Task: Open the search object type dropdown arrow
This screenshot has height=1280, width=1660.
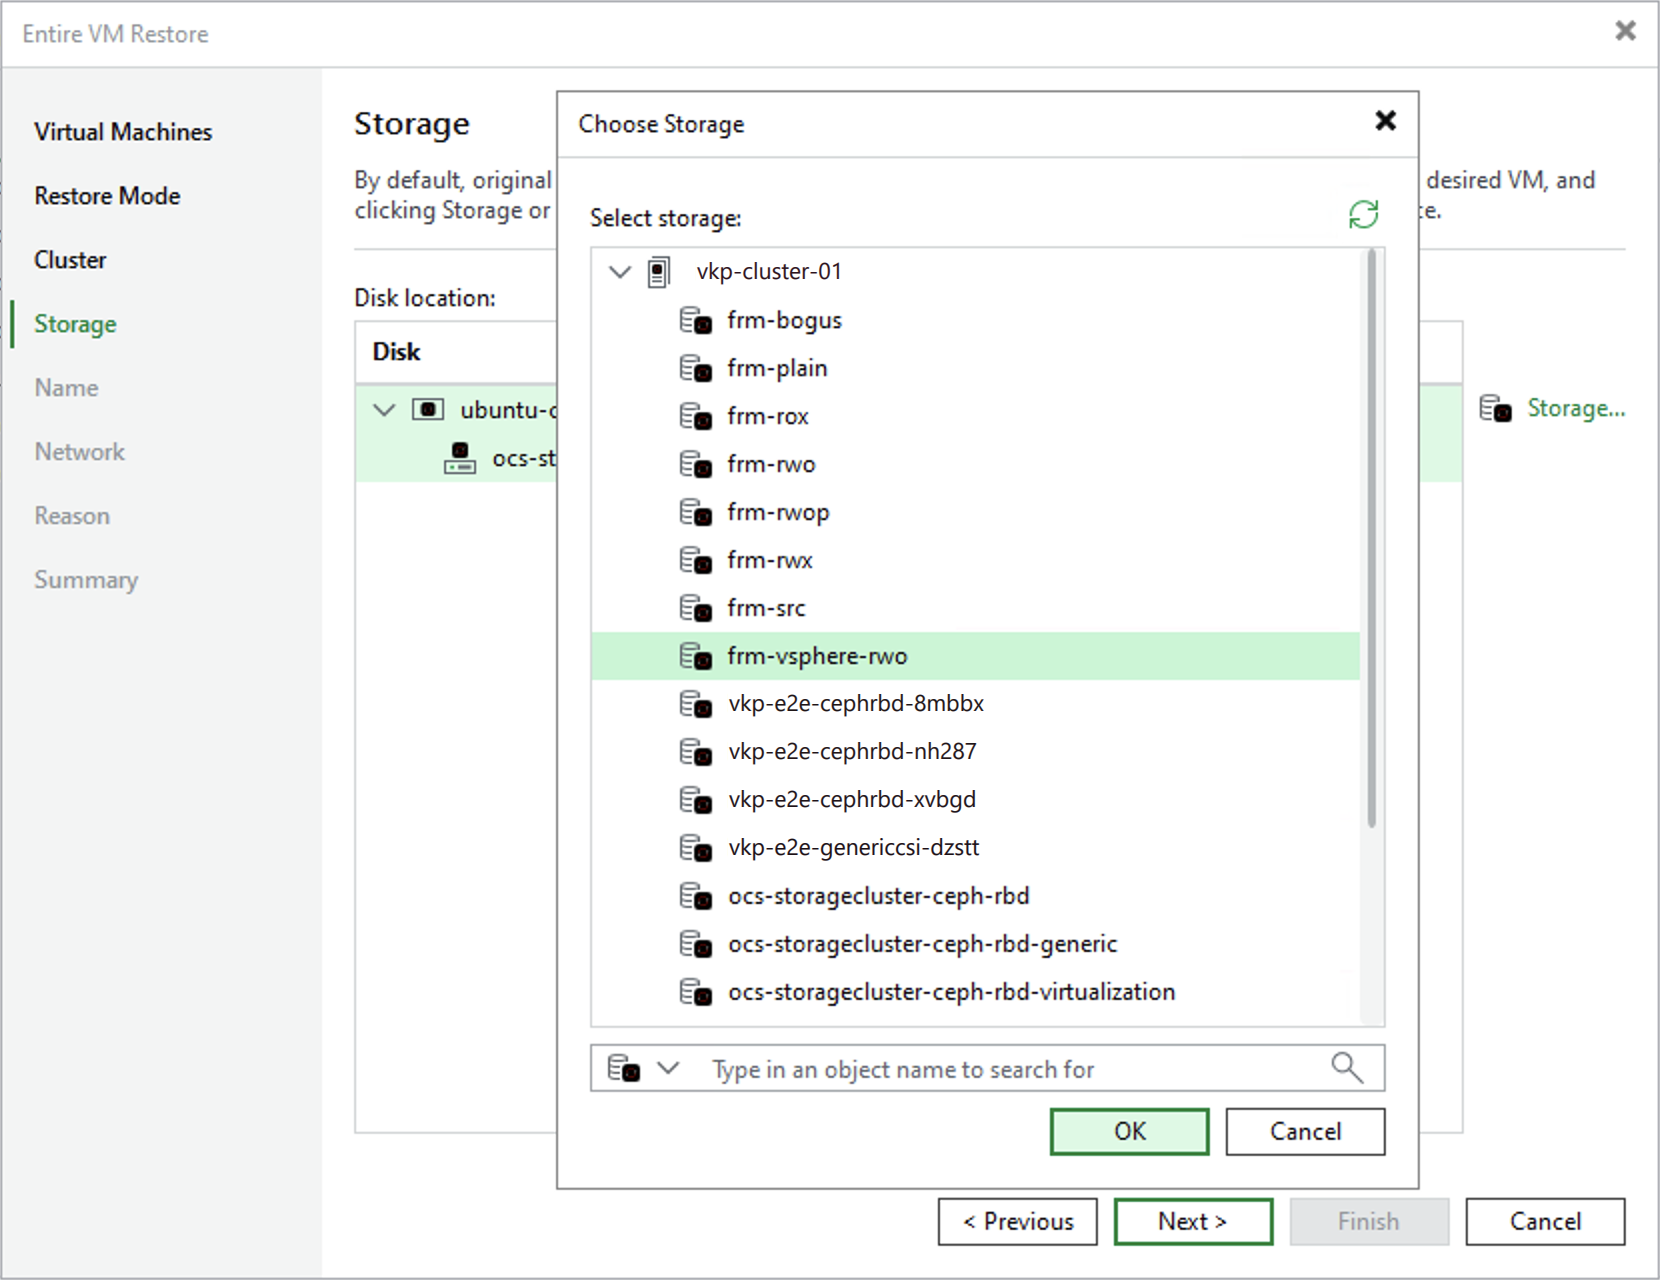Action: (x=668, y=1068)
